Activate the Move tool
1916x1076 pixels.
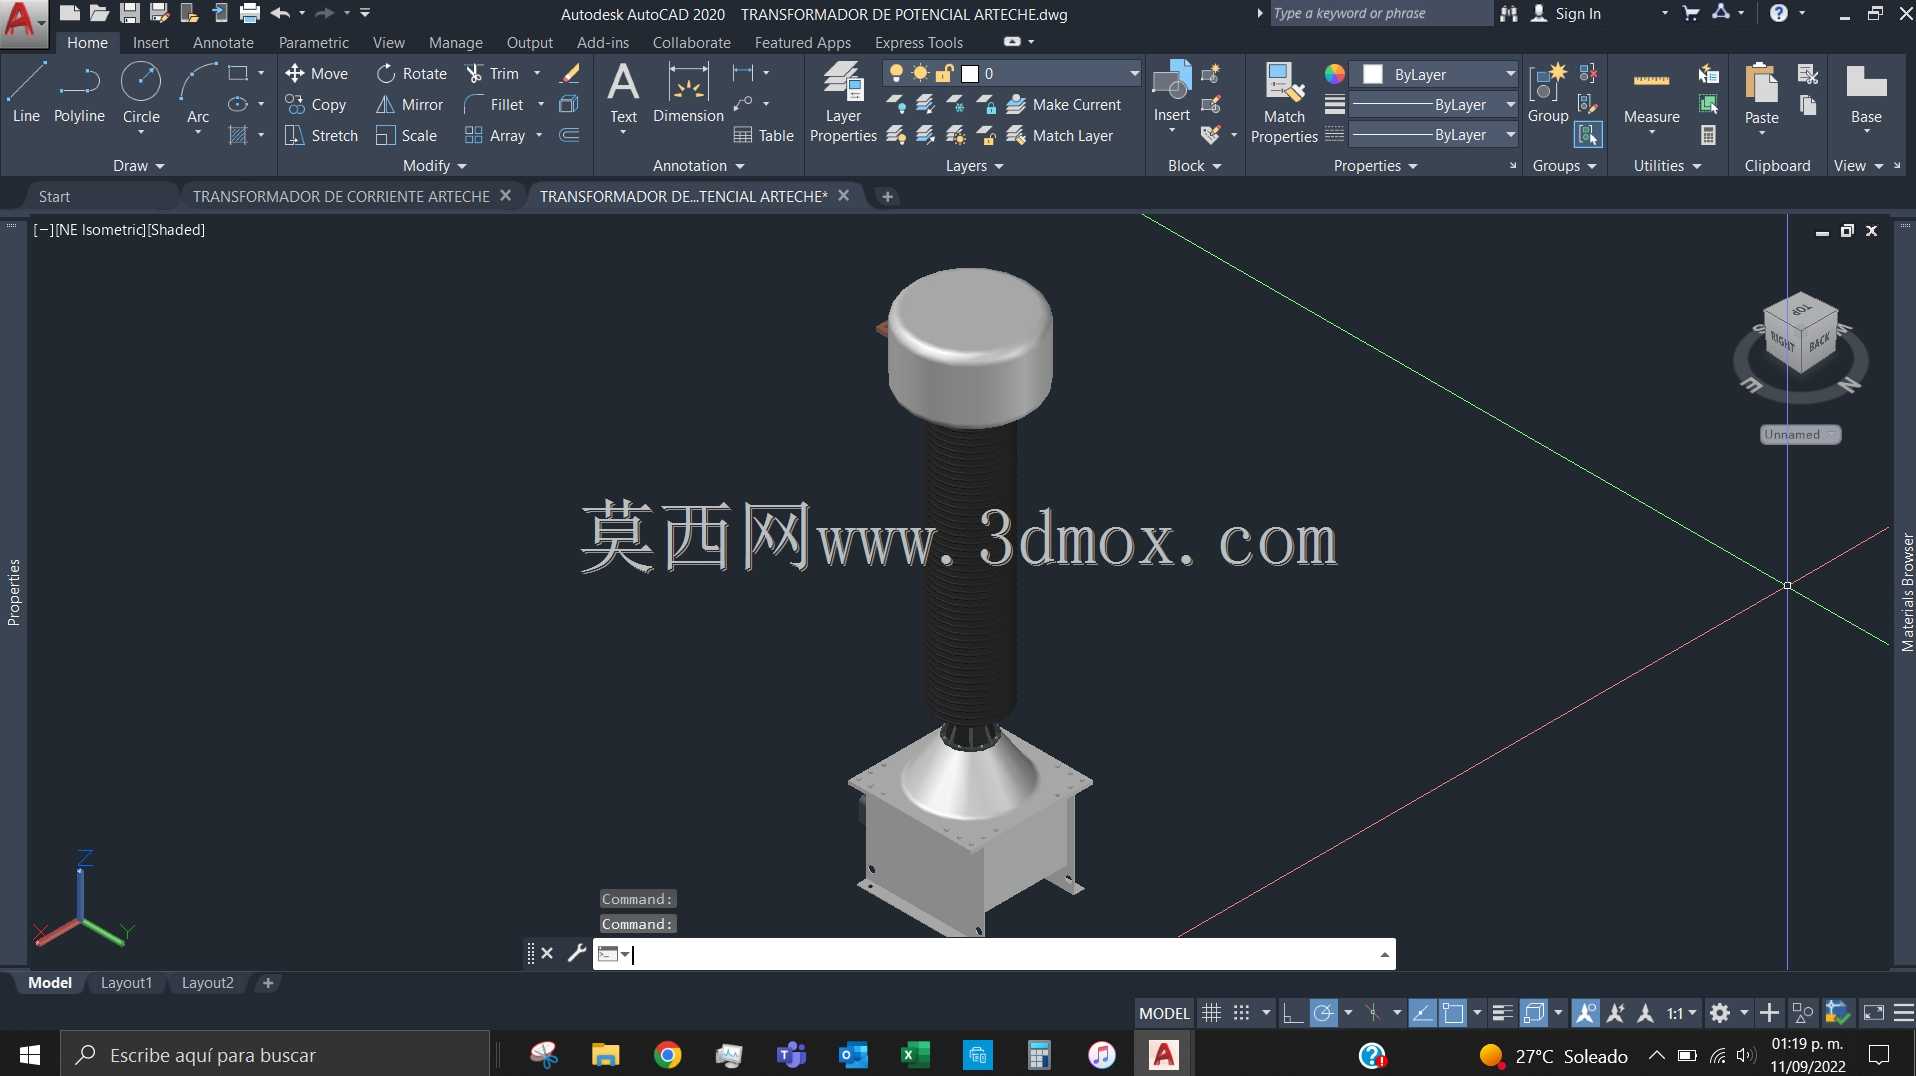(x=316, y=73)
